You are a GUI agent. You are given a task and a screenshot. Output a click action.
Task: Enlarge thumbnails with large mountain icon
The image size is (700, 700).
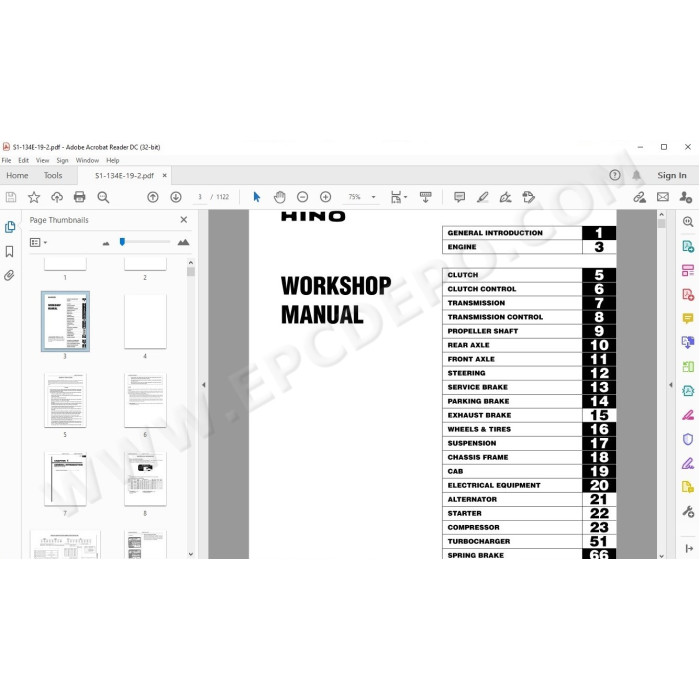pyautogui.click(x=183, y=242)
